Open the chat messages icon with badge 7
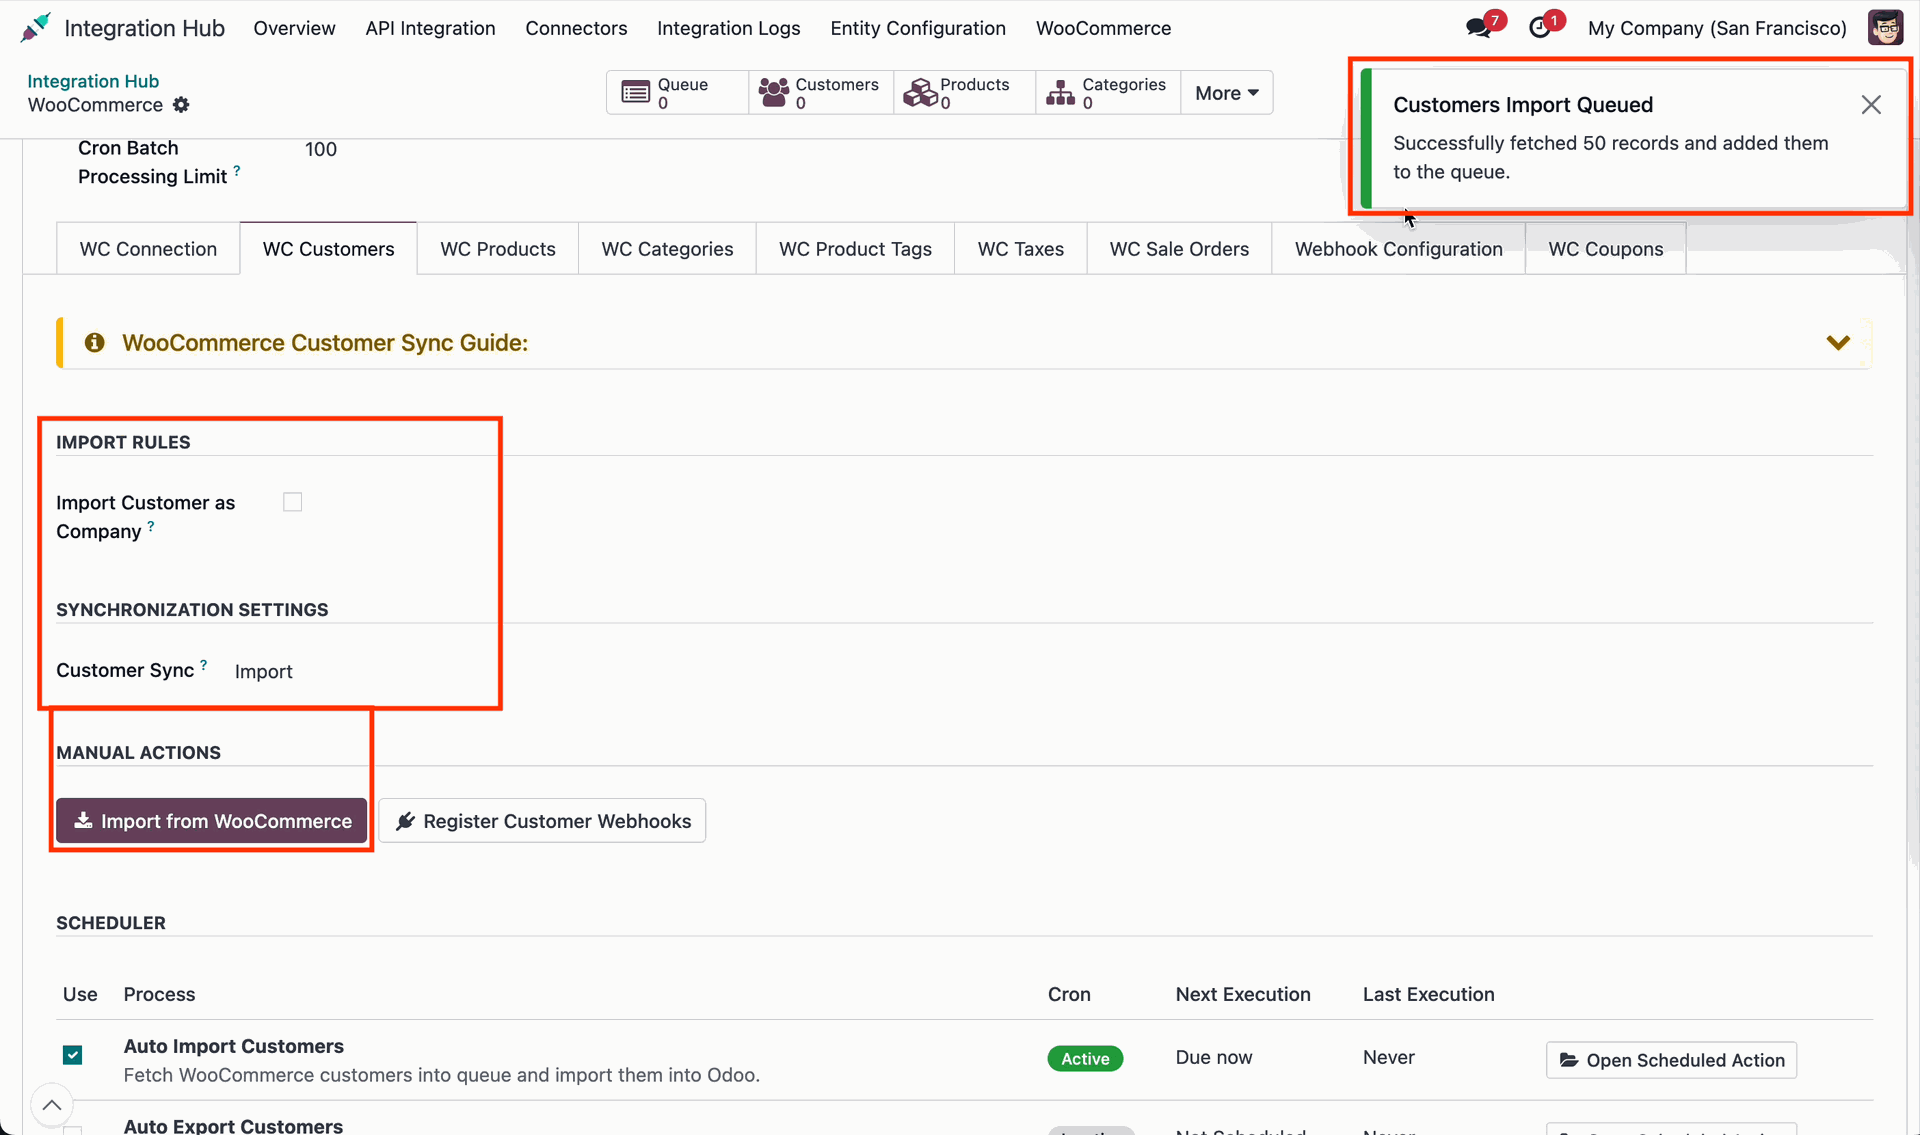 [1479, 28]
